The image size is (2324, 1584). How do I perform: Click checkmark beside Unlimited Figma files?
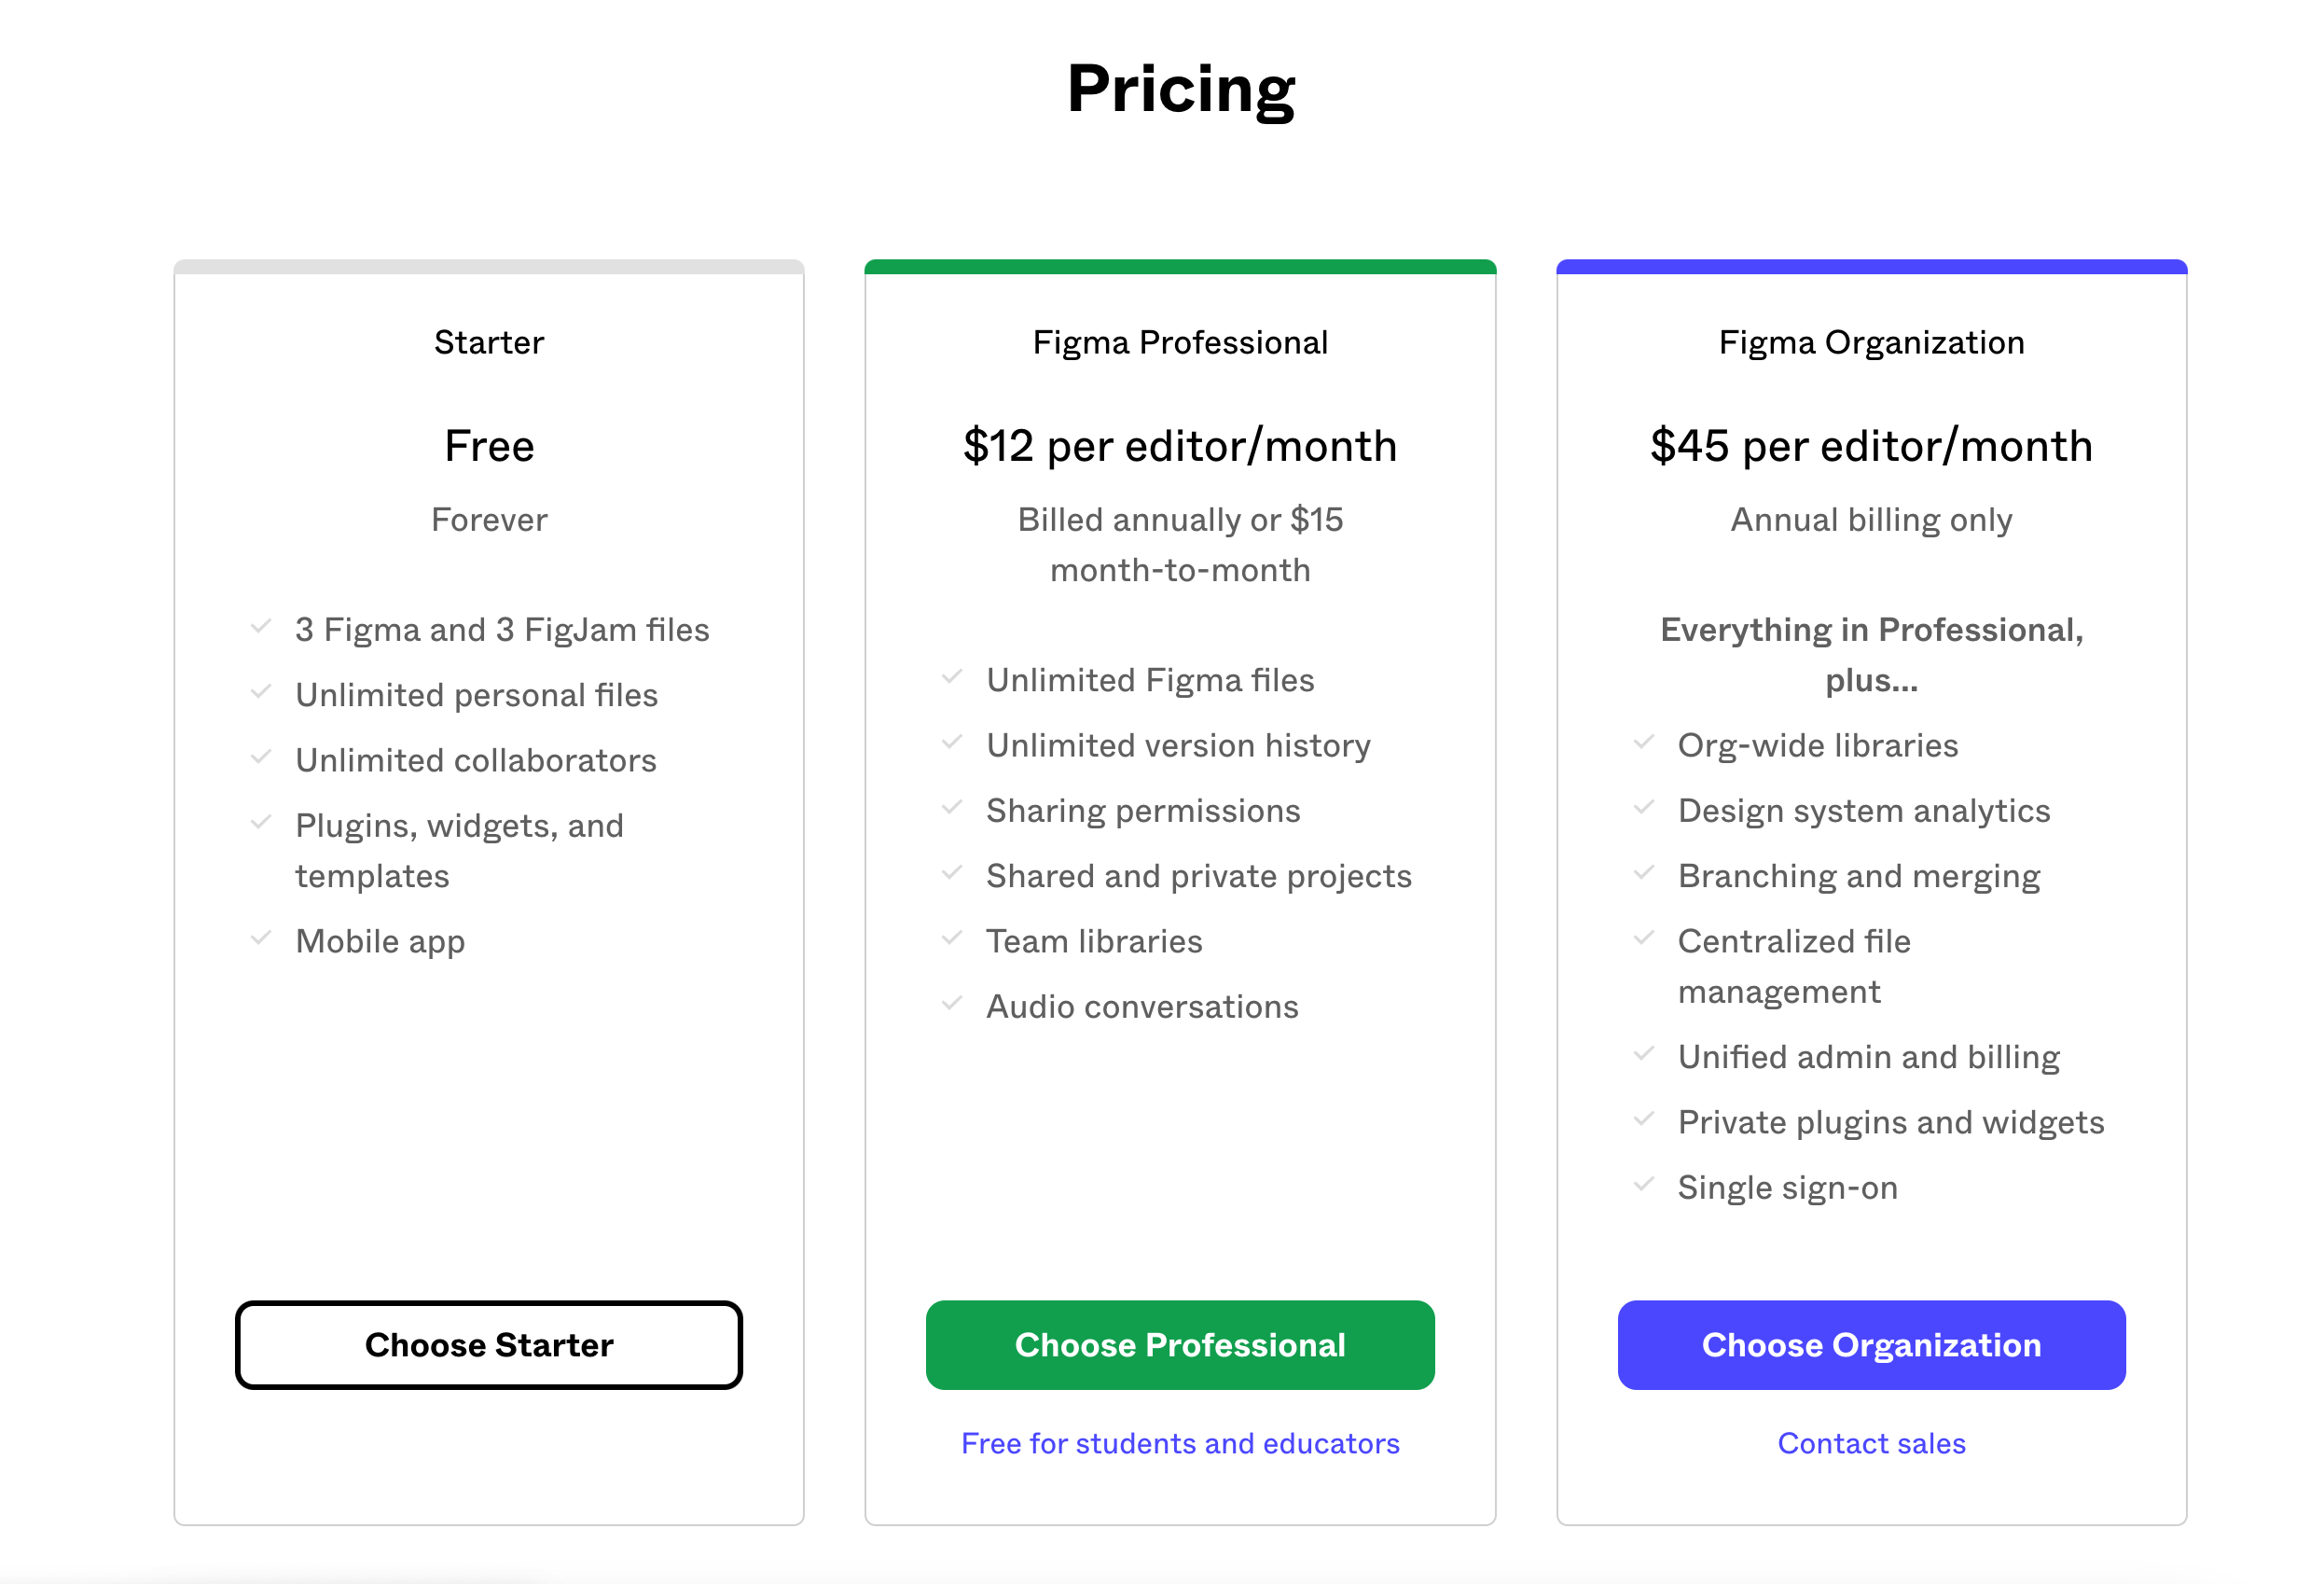tap(952, 677)
